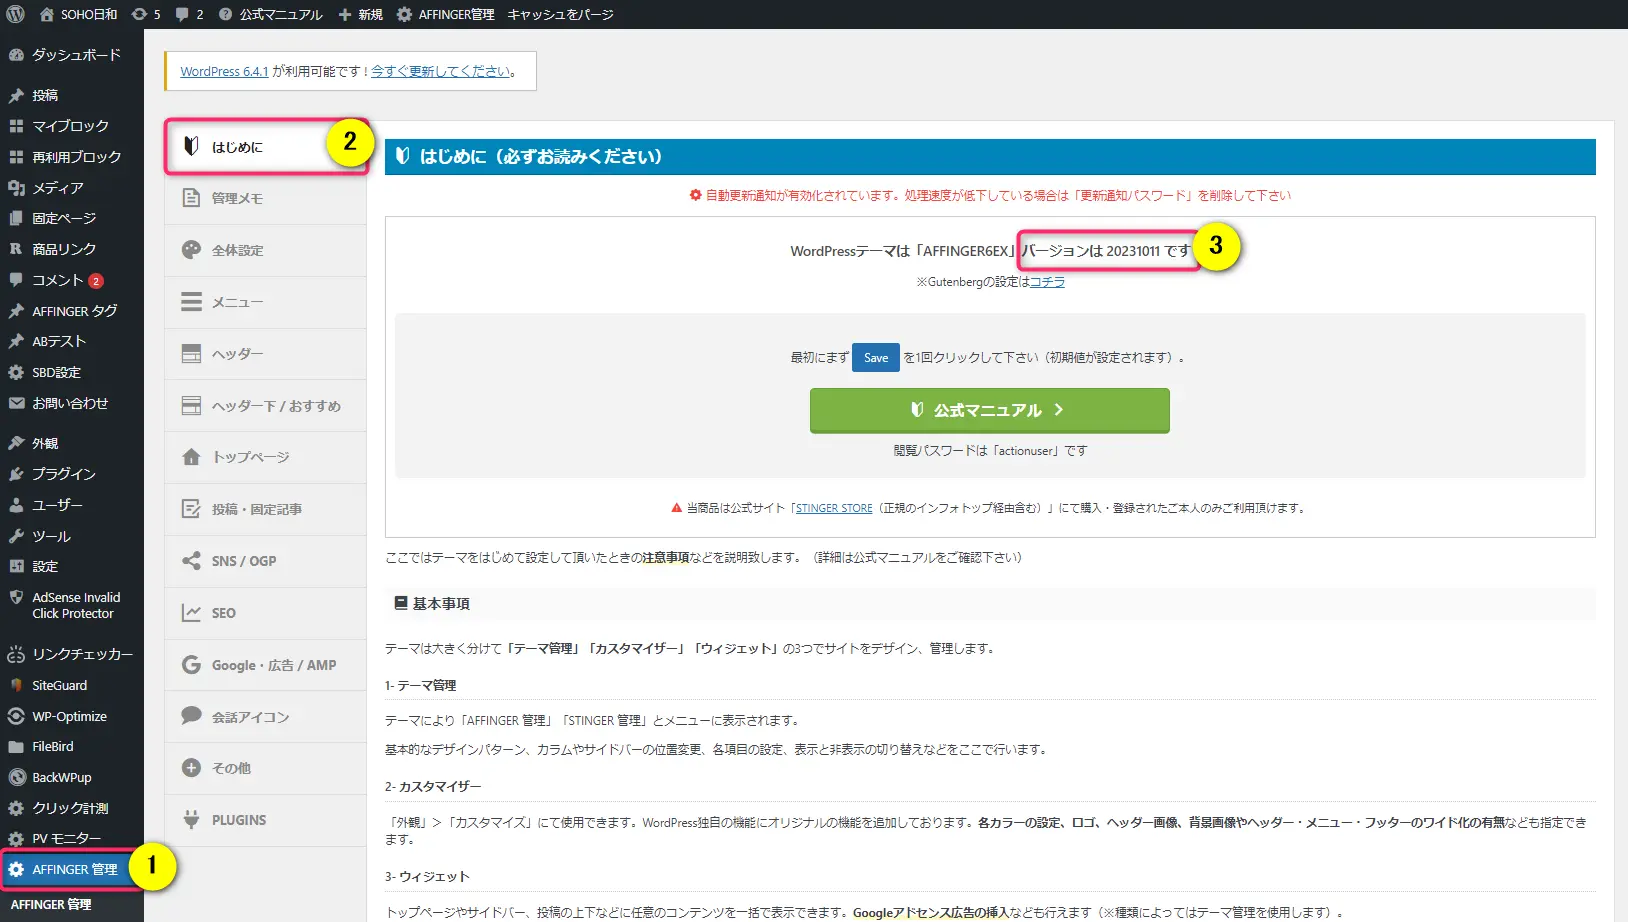The image size is (1628, 922).
Task: Open comments via the admin bar speech bubble icon
Action: pyautogui.click(x=183, y=14)
